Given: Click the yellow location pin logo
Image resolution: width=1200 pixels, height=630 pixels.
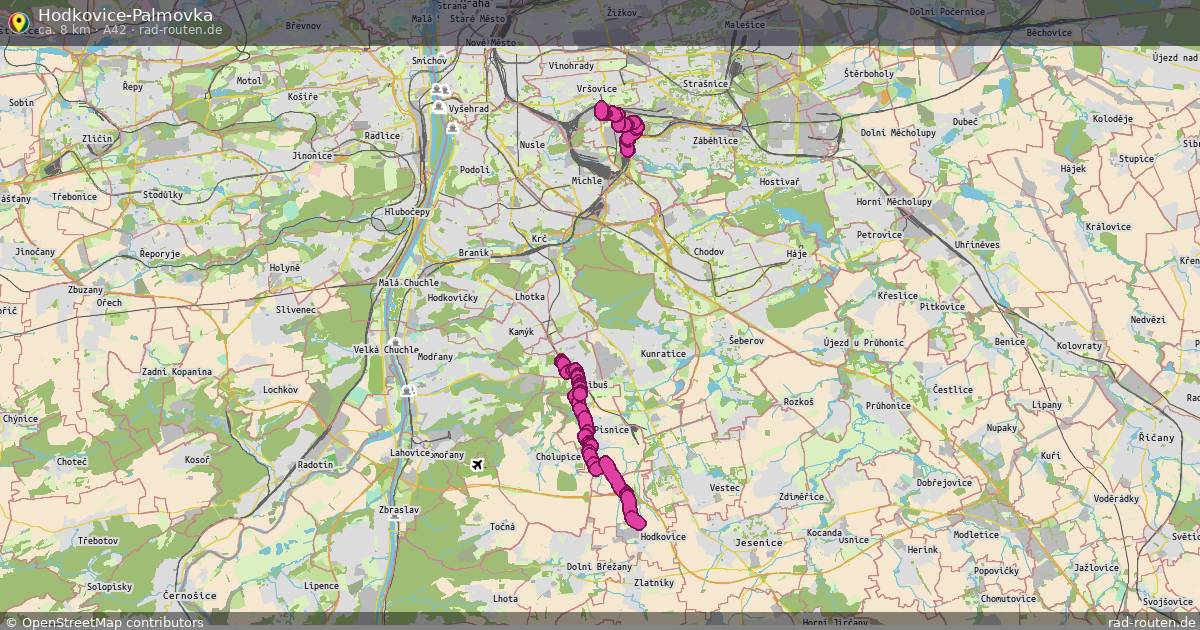Looking at the screenshot, I should coord(17,21).
